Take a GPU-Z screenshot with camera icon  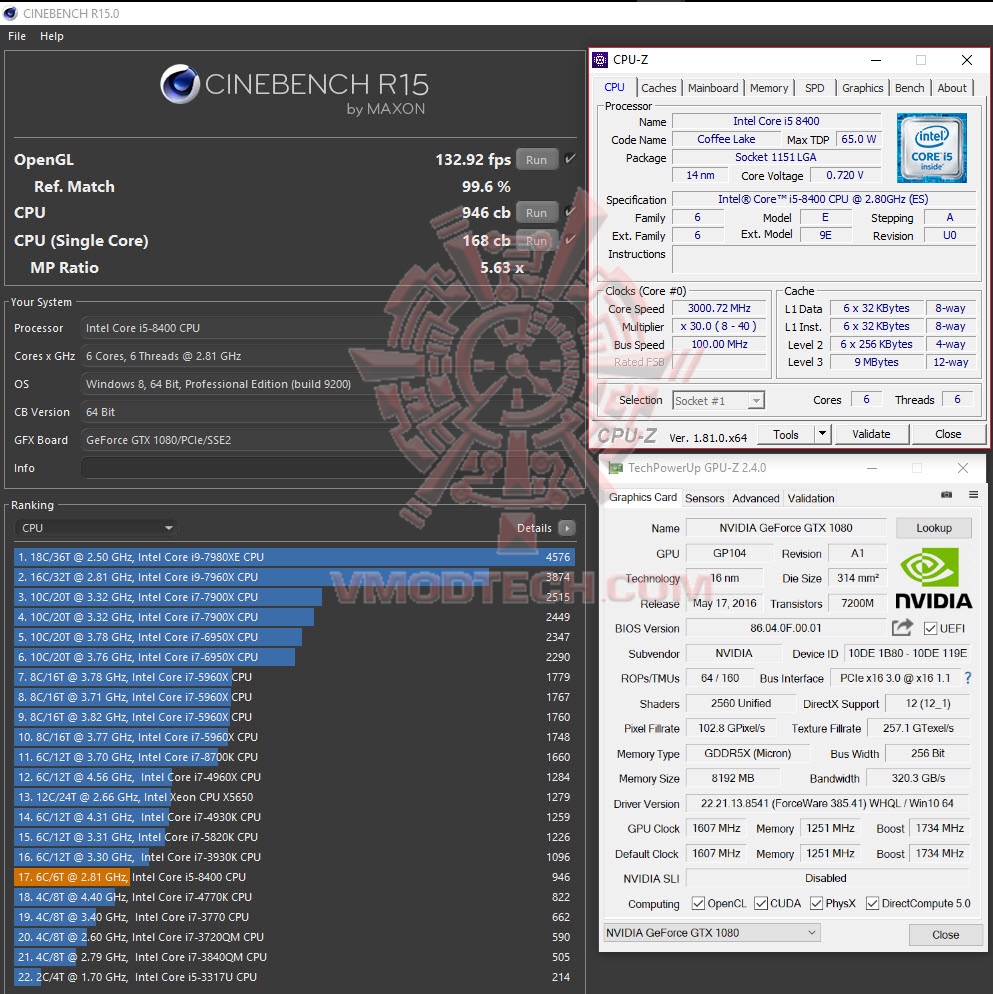[947, 494]
